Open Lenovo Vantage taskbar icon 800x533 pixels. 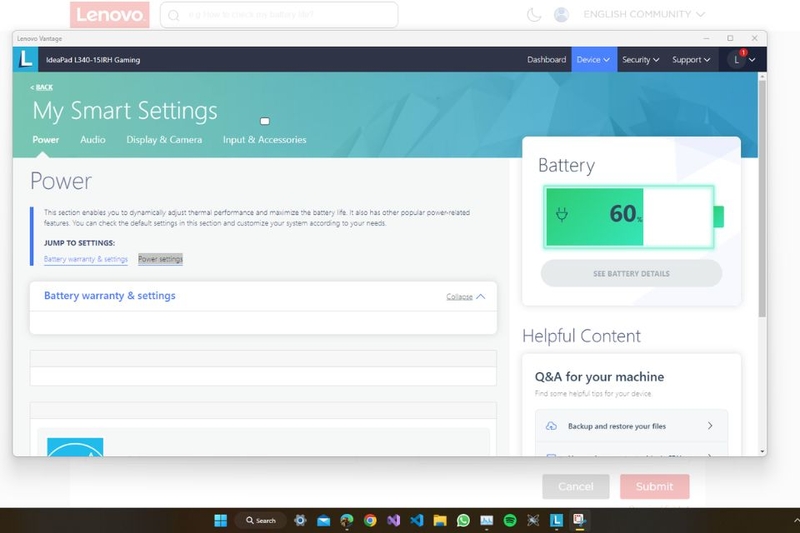(556, 520)
